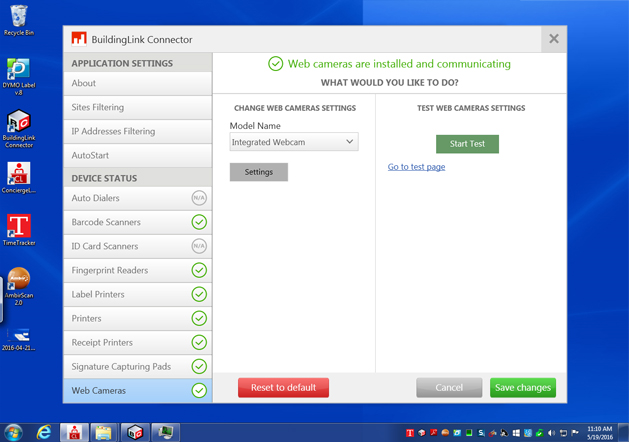Switch to ConciergeLink taskbar button

click(x=74, y=433)
